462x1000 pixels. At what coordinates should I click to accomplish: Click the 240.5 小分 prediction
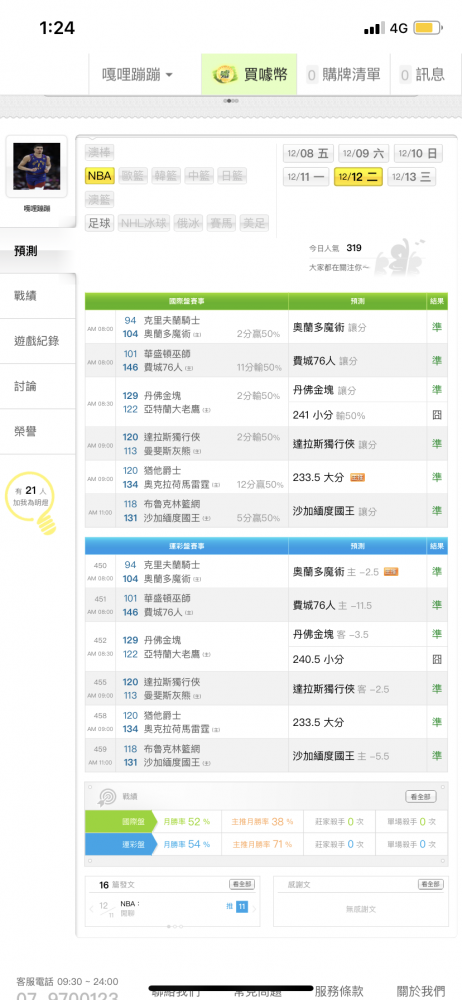(318, 660)
